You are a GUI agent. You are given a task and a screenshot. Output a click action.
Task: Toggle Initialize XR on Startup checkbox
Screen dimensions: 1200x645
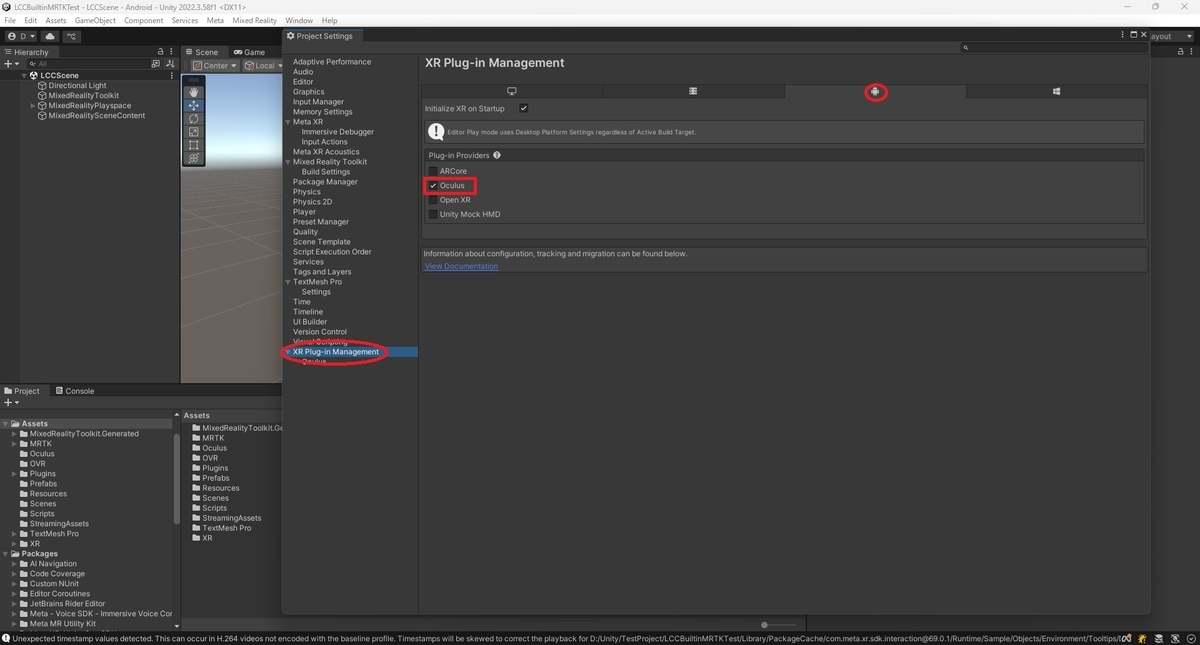click(x=523, y=108)
